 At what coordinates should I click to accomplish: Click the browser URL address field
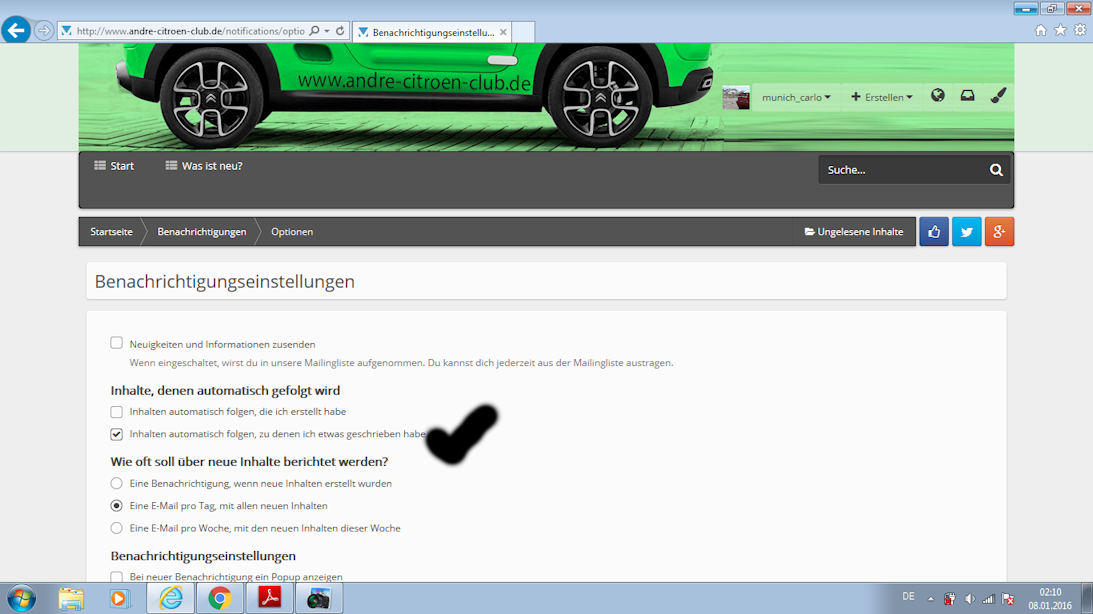coord(190,31)
